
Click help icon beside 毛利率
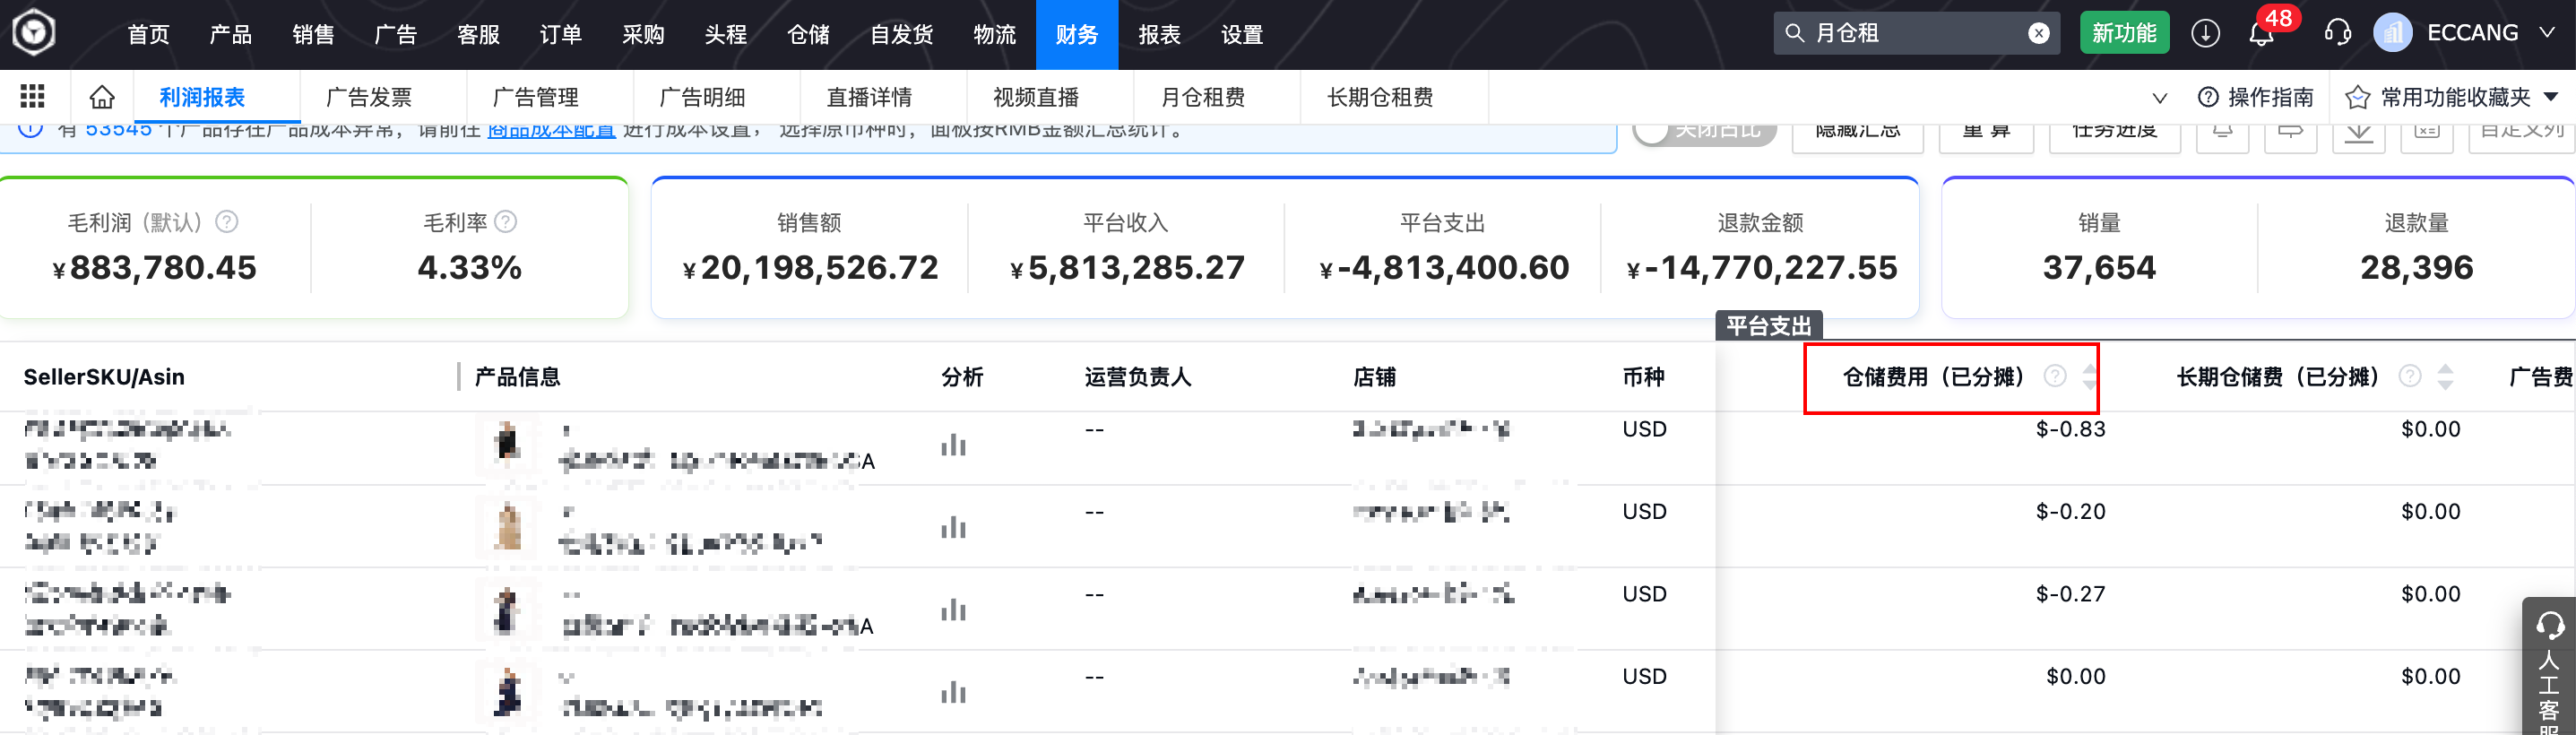tap(506, 222)
